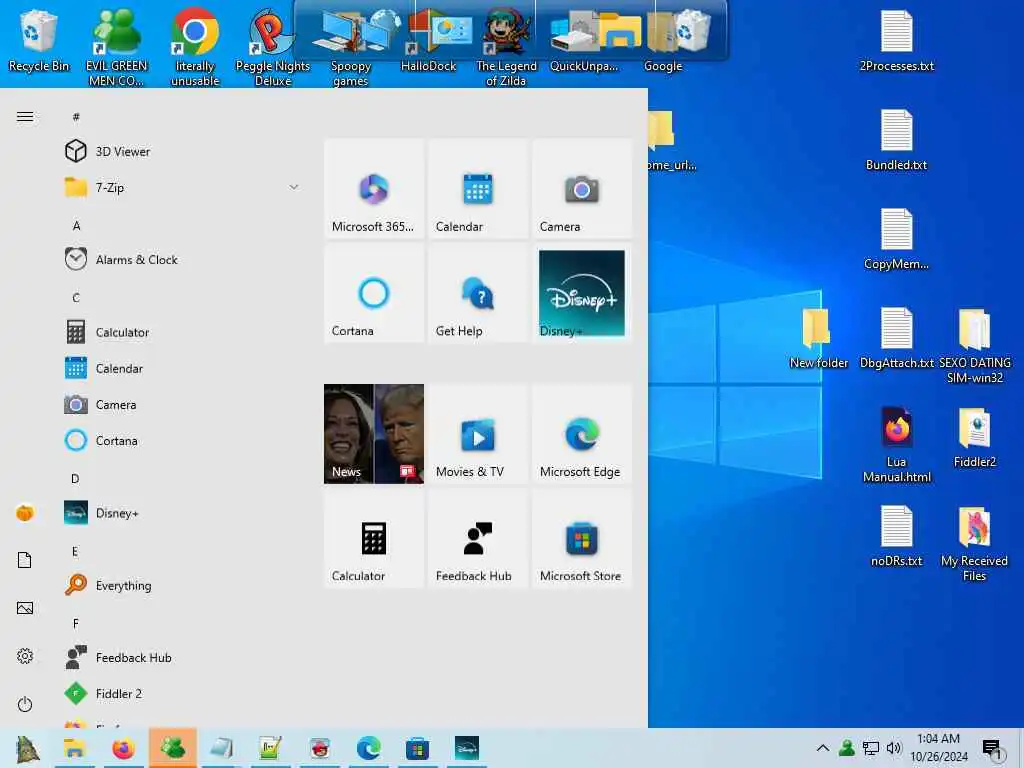Open the 2Processes.txt file on the desktop
Viewport: 1024px width, 768px height.
coord(897,40)
